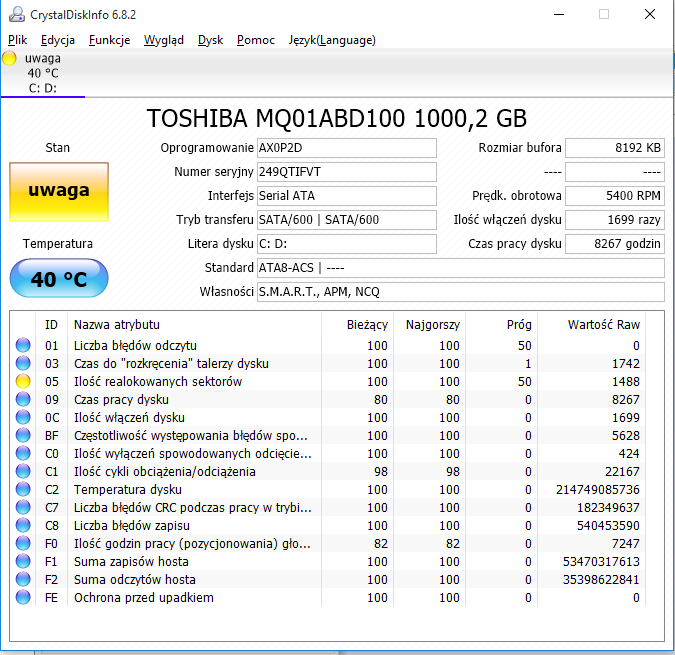Click the 8267 godzin power-on hours field
This screenshot has height=655, width=675.
(615, 244)
